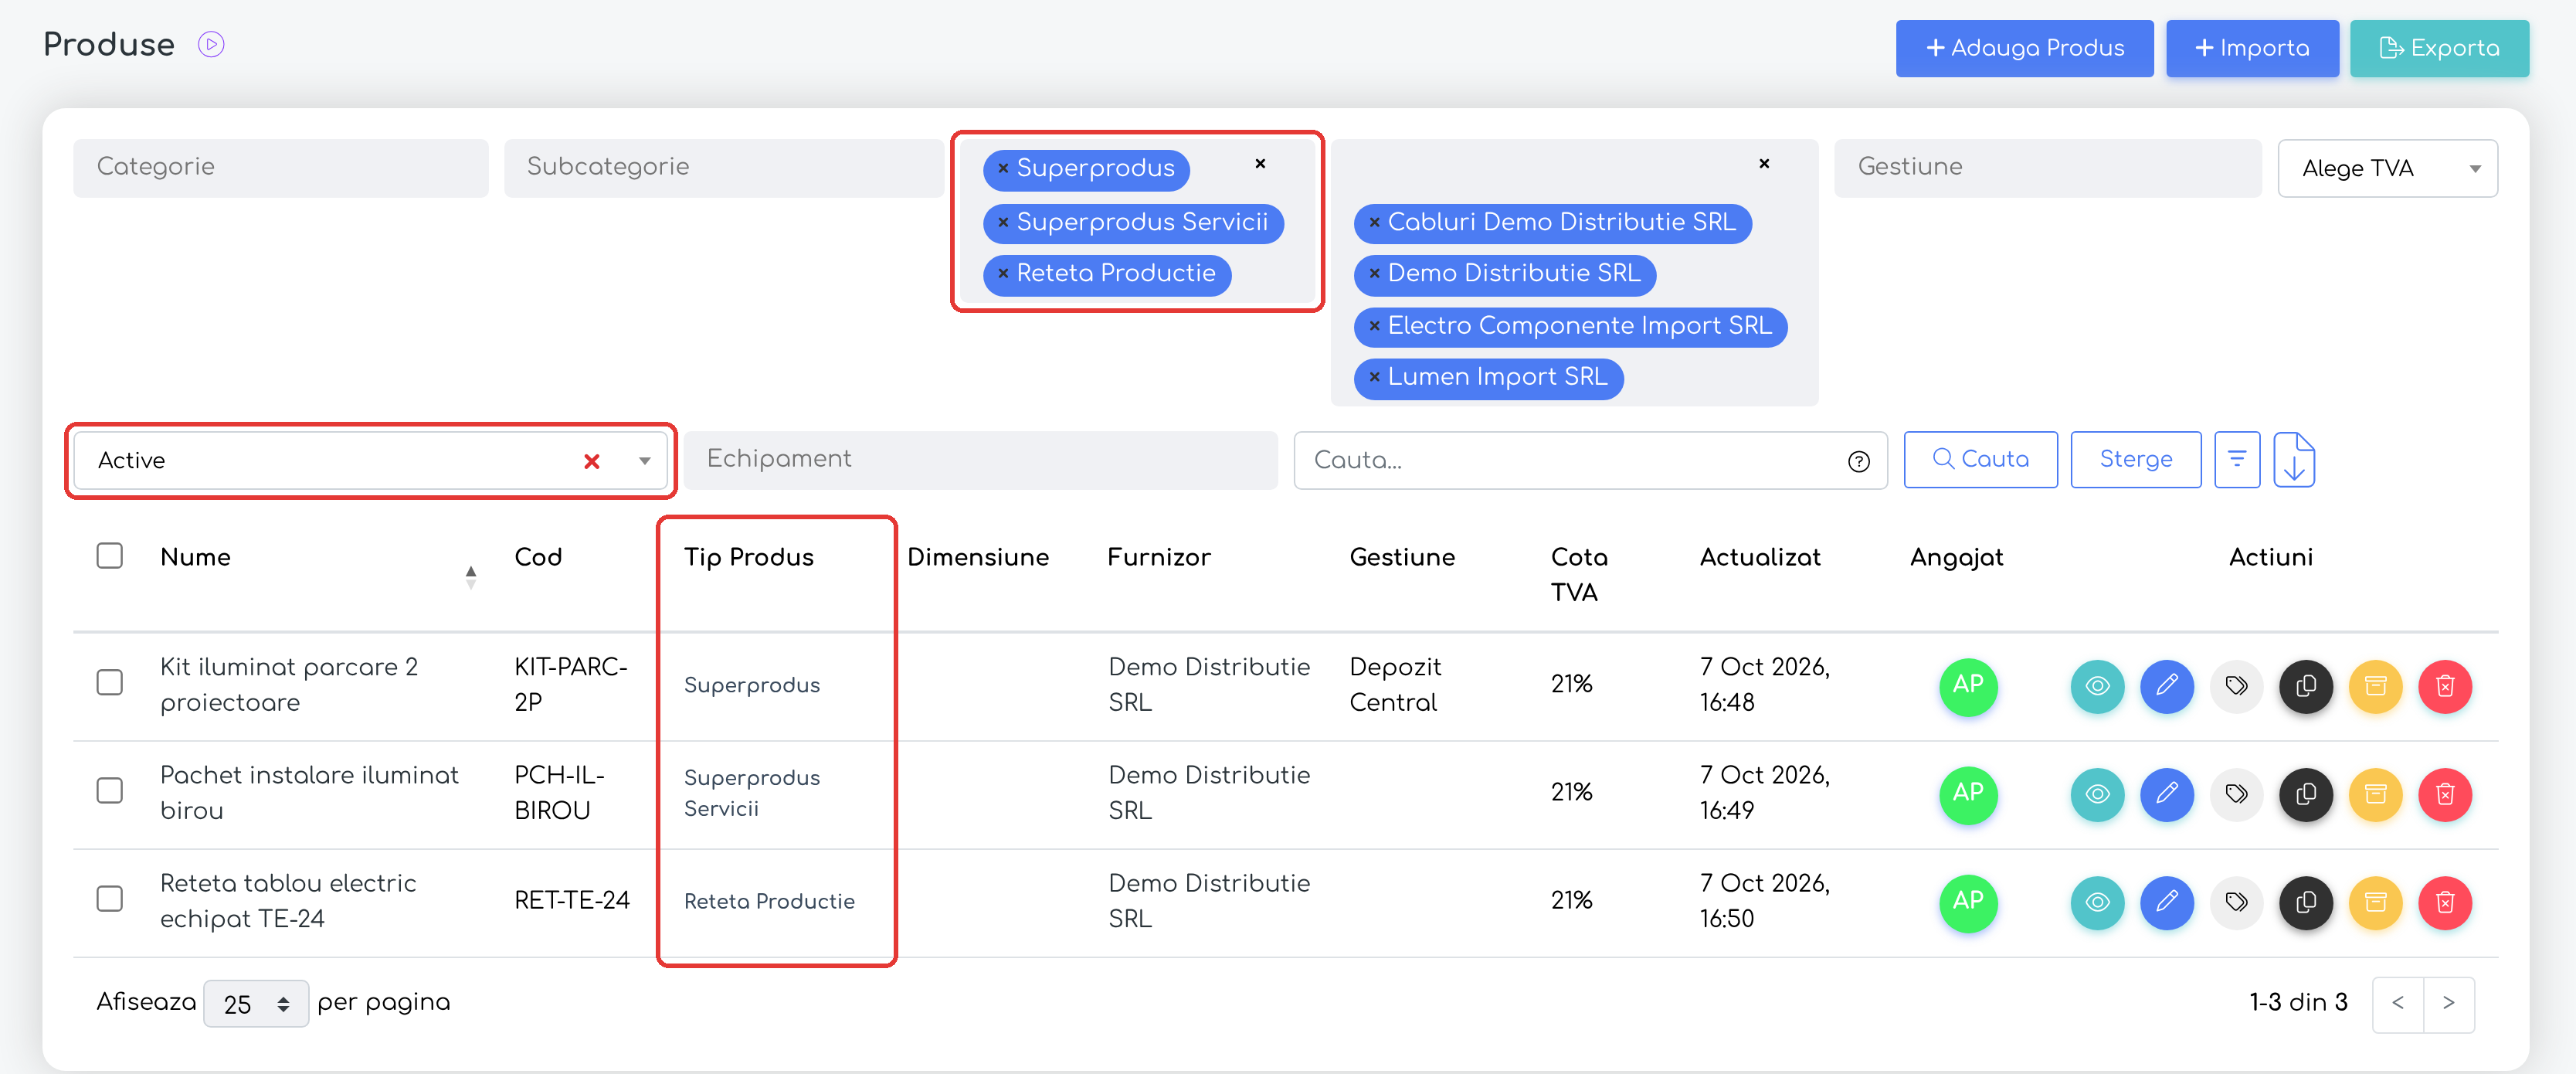Click the Cauta search button
The width and height of the screenshot is (2576, 1074).
click(x=1980, y=459)
